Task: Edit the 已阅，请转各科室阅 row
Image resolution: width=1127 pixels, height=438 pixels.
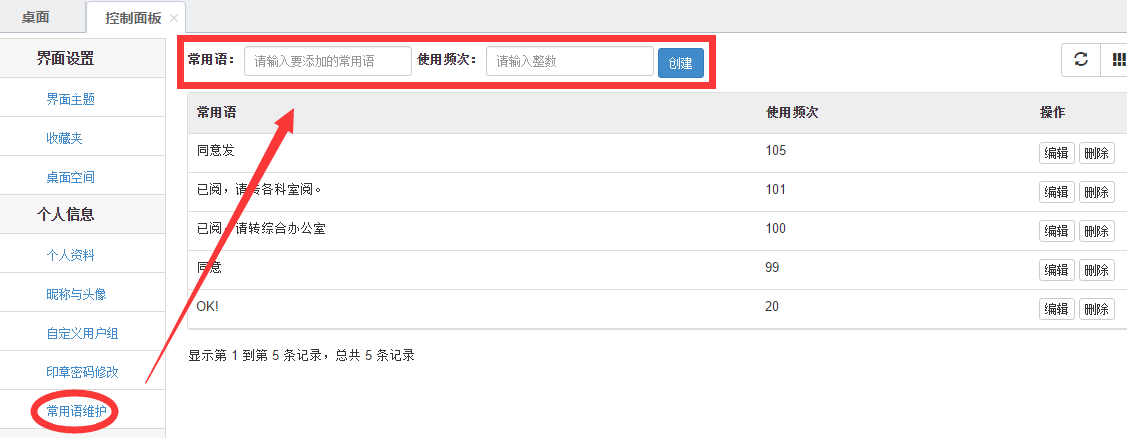Action: pyautogui.click(x=1057, y=192)
